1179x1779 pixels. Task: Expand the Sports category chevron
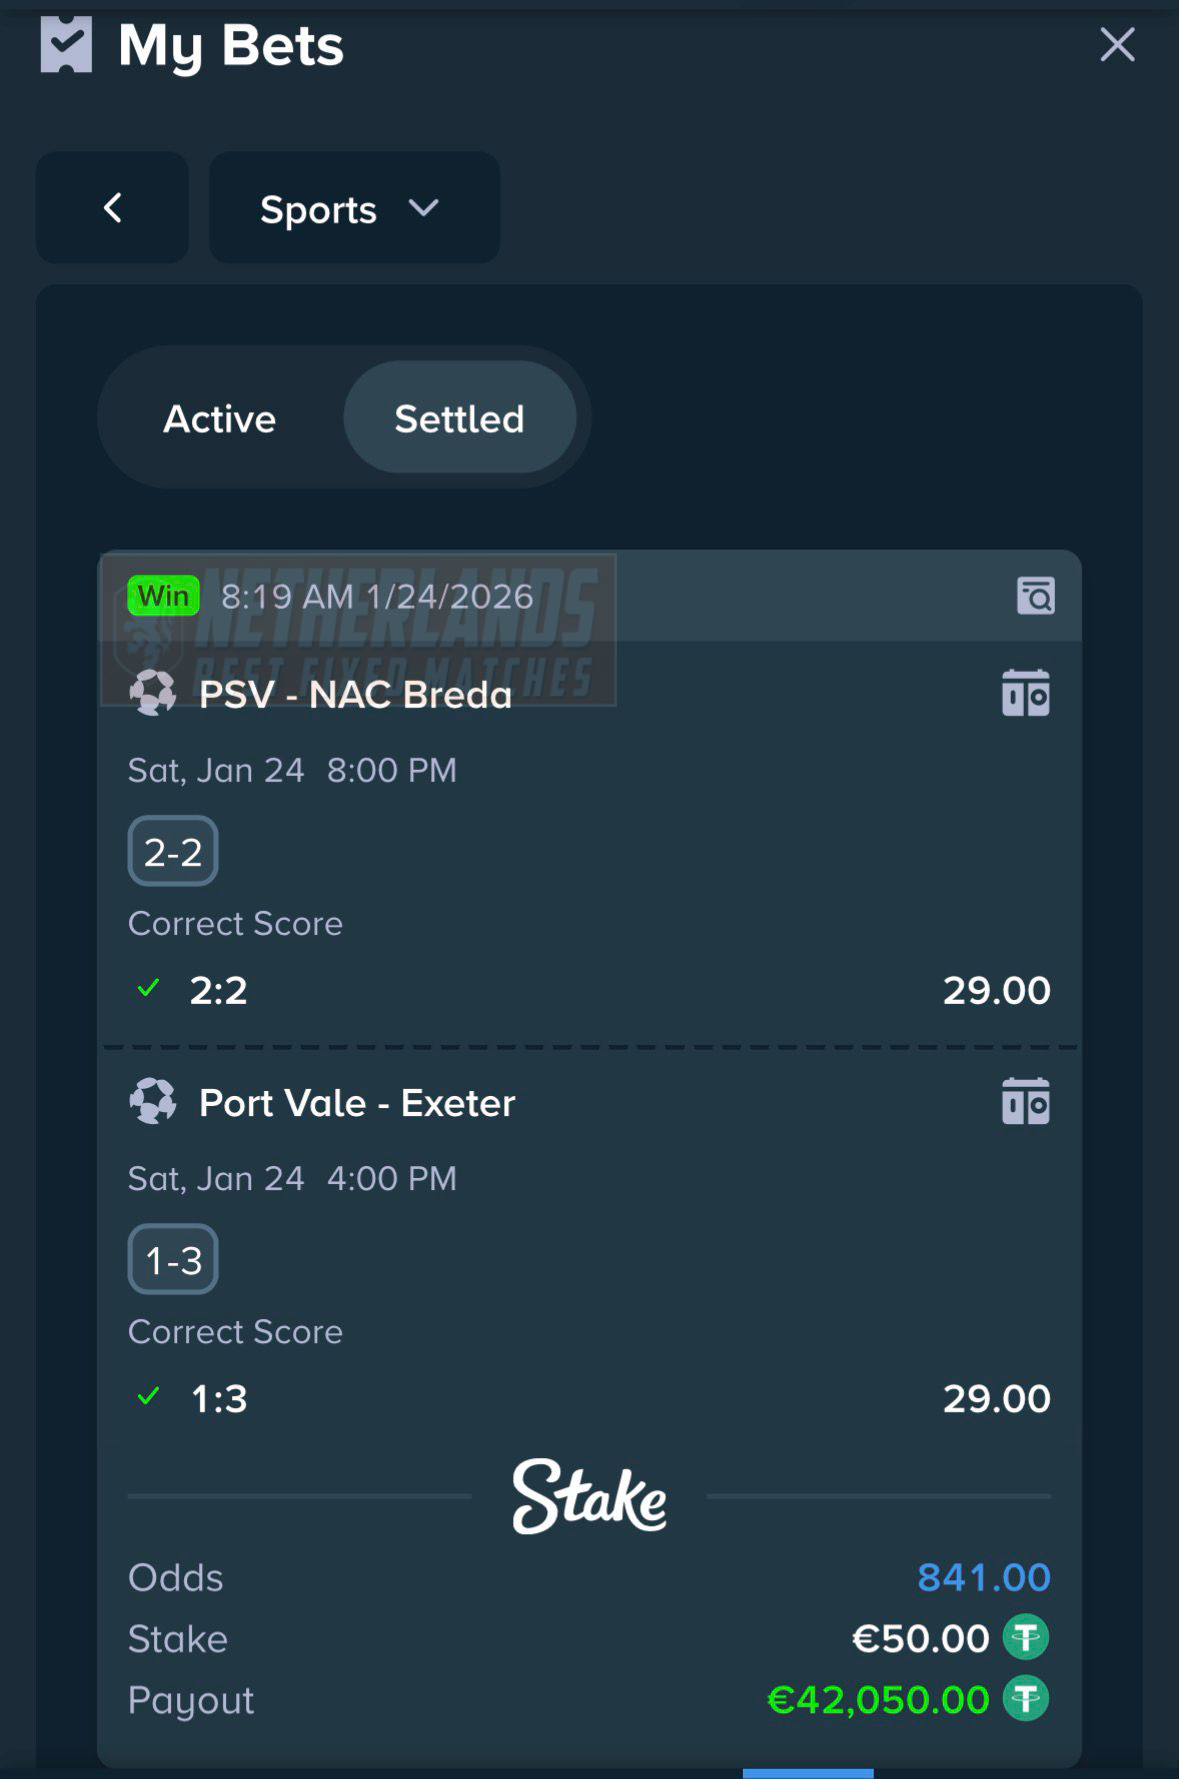coord(423,209)
